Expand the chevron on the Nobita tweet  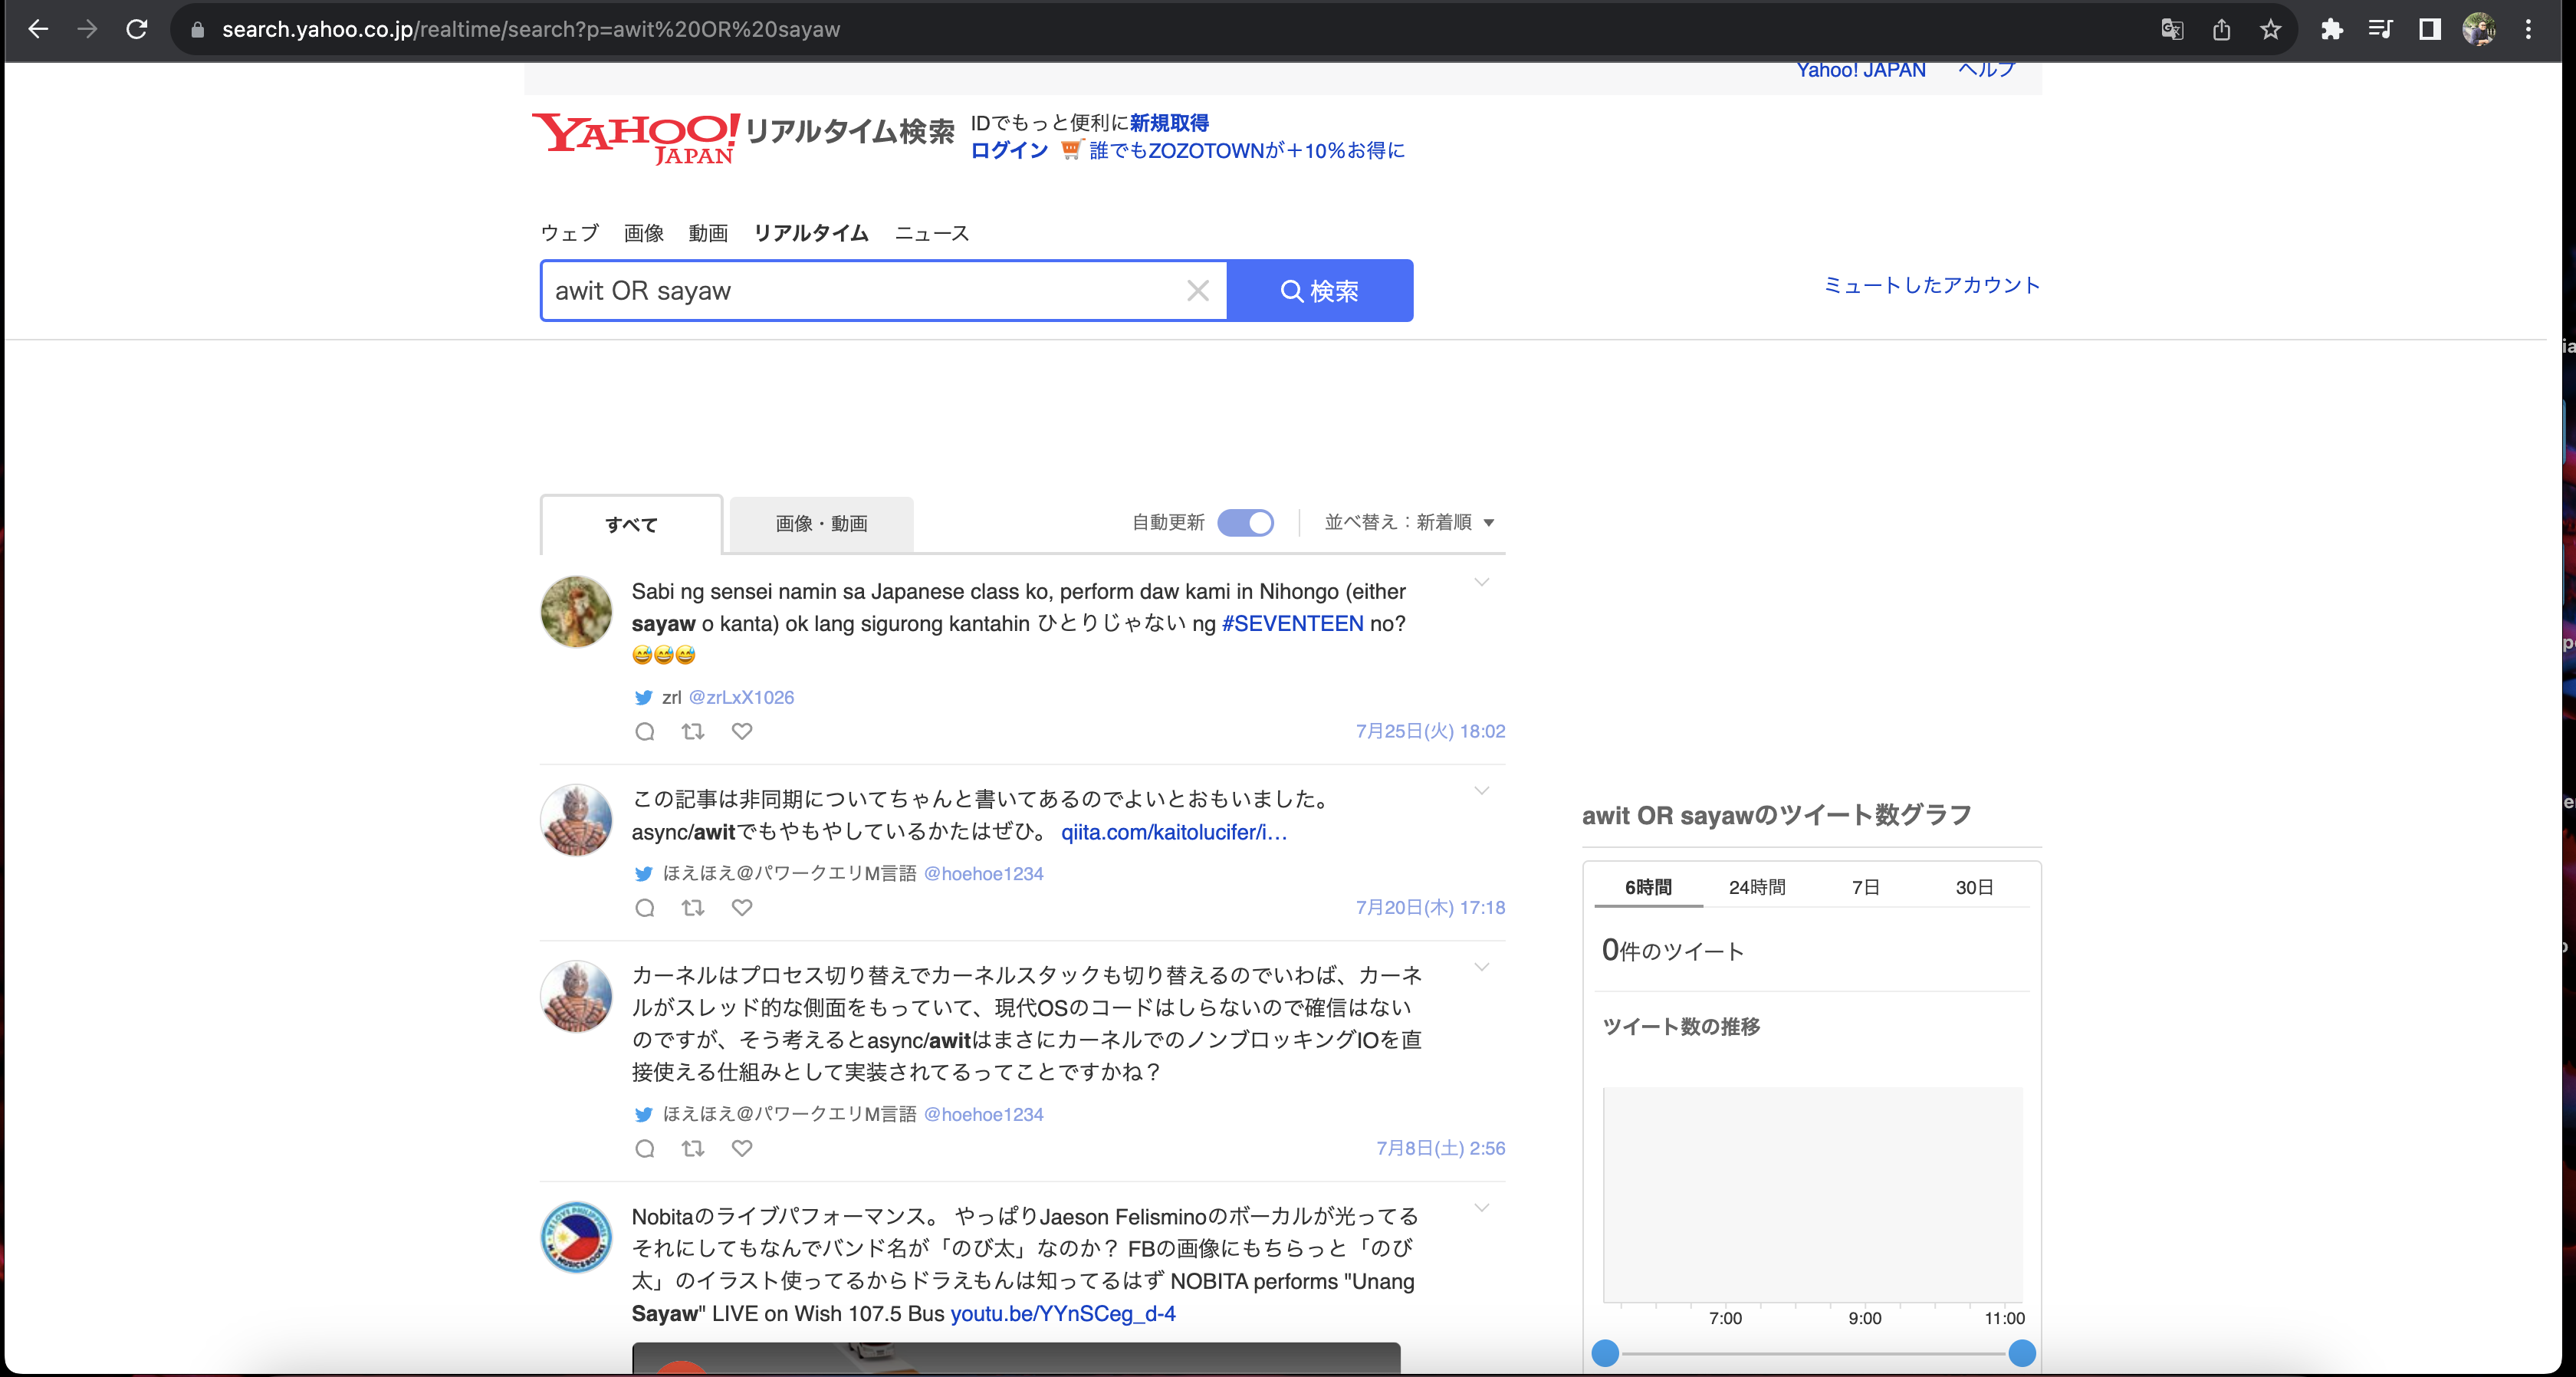[1482, 1208]
